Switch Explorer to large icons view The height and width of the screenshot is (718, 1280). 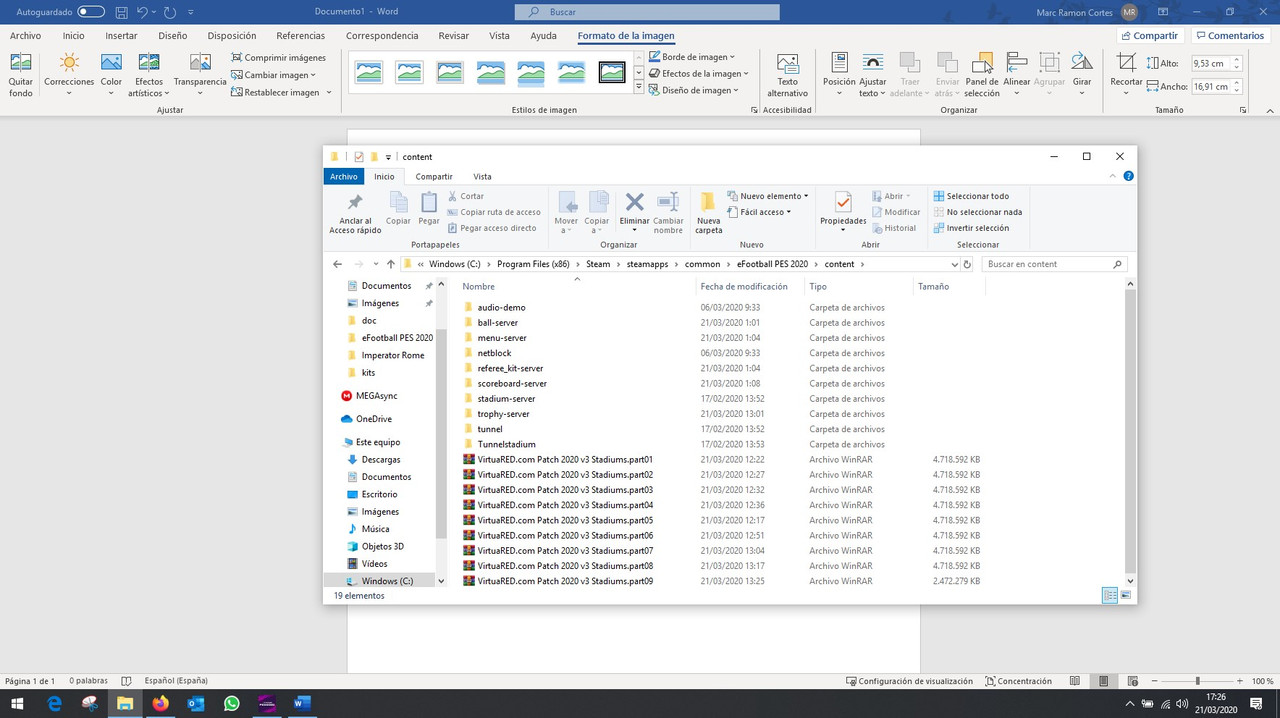click(1126, 595)
